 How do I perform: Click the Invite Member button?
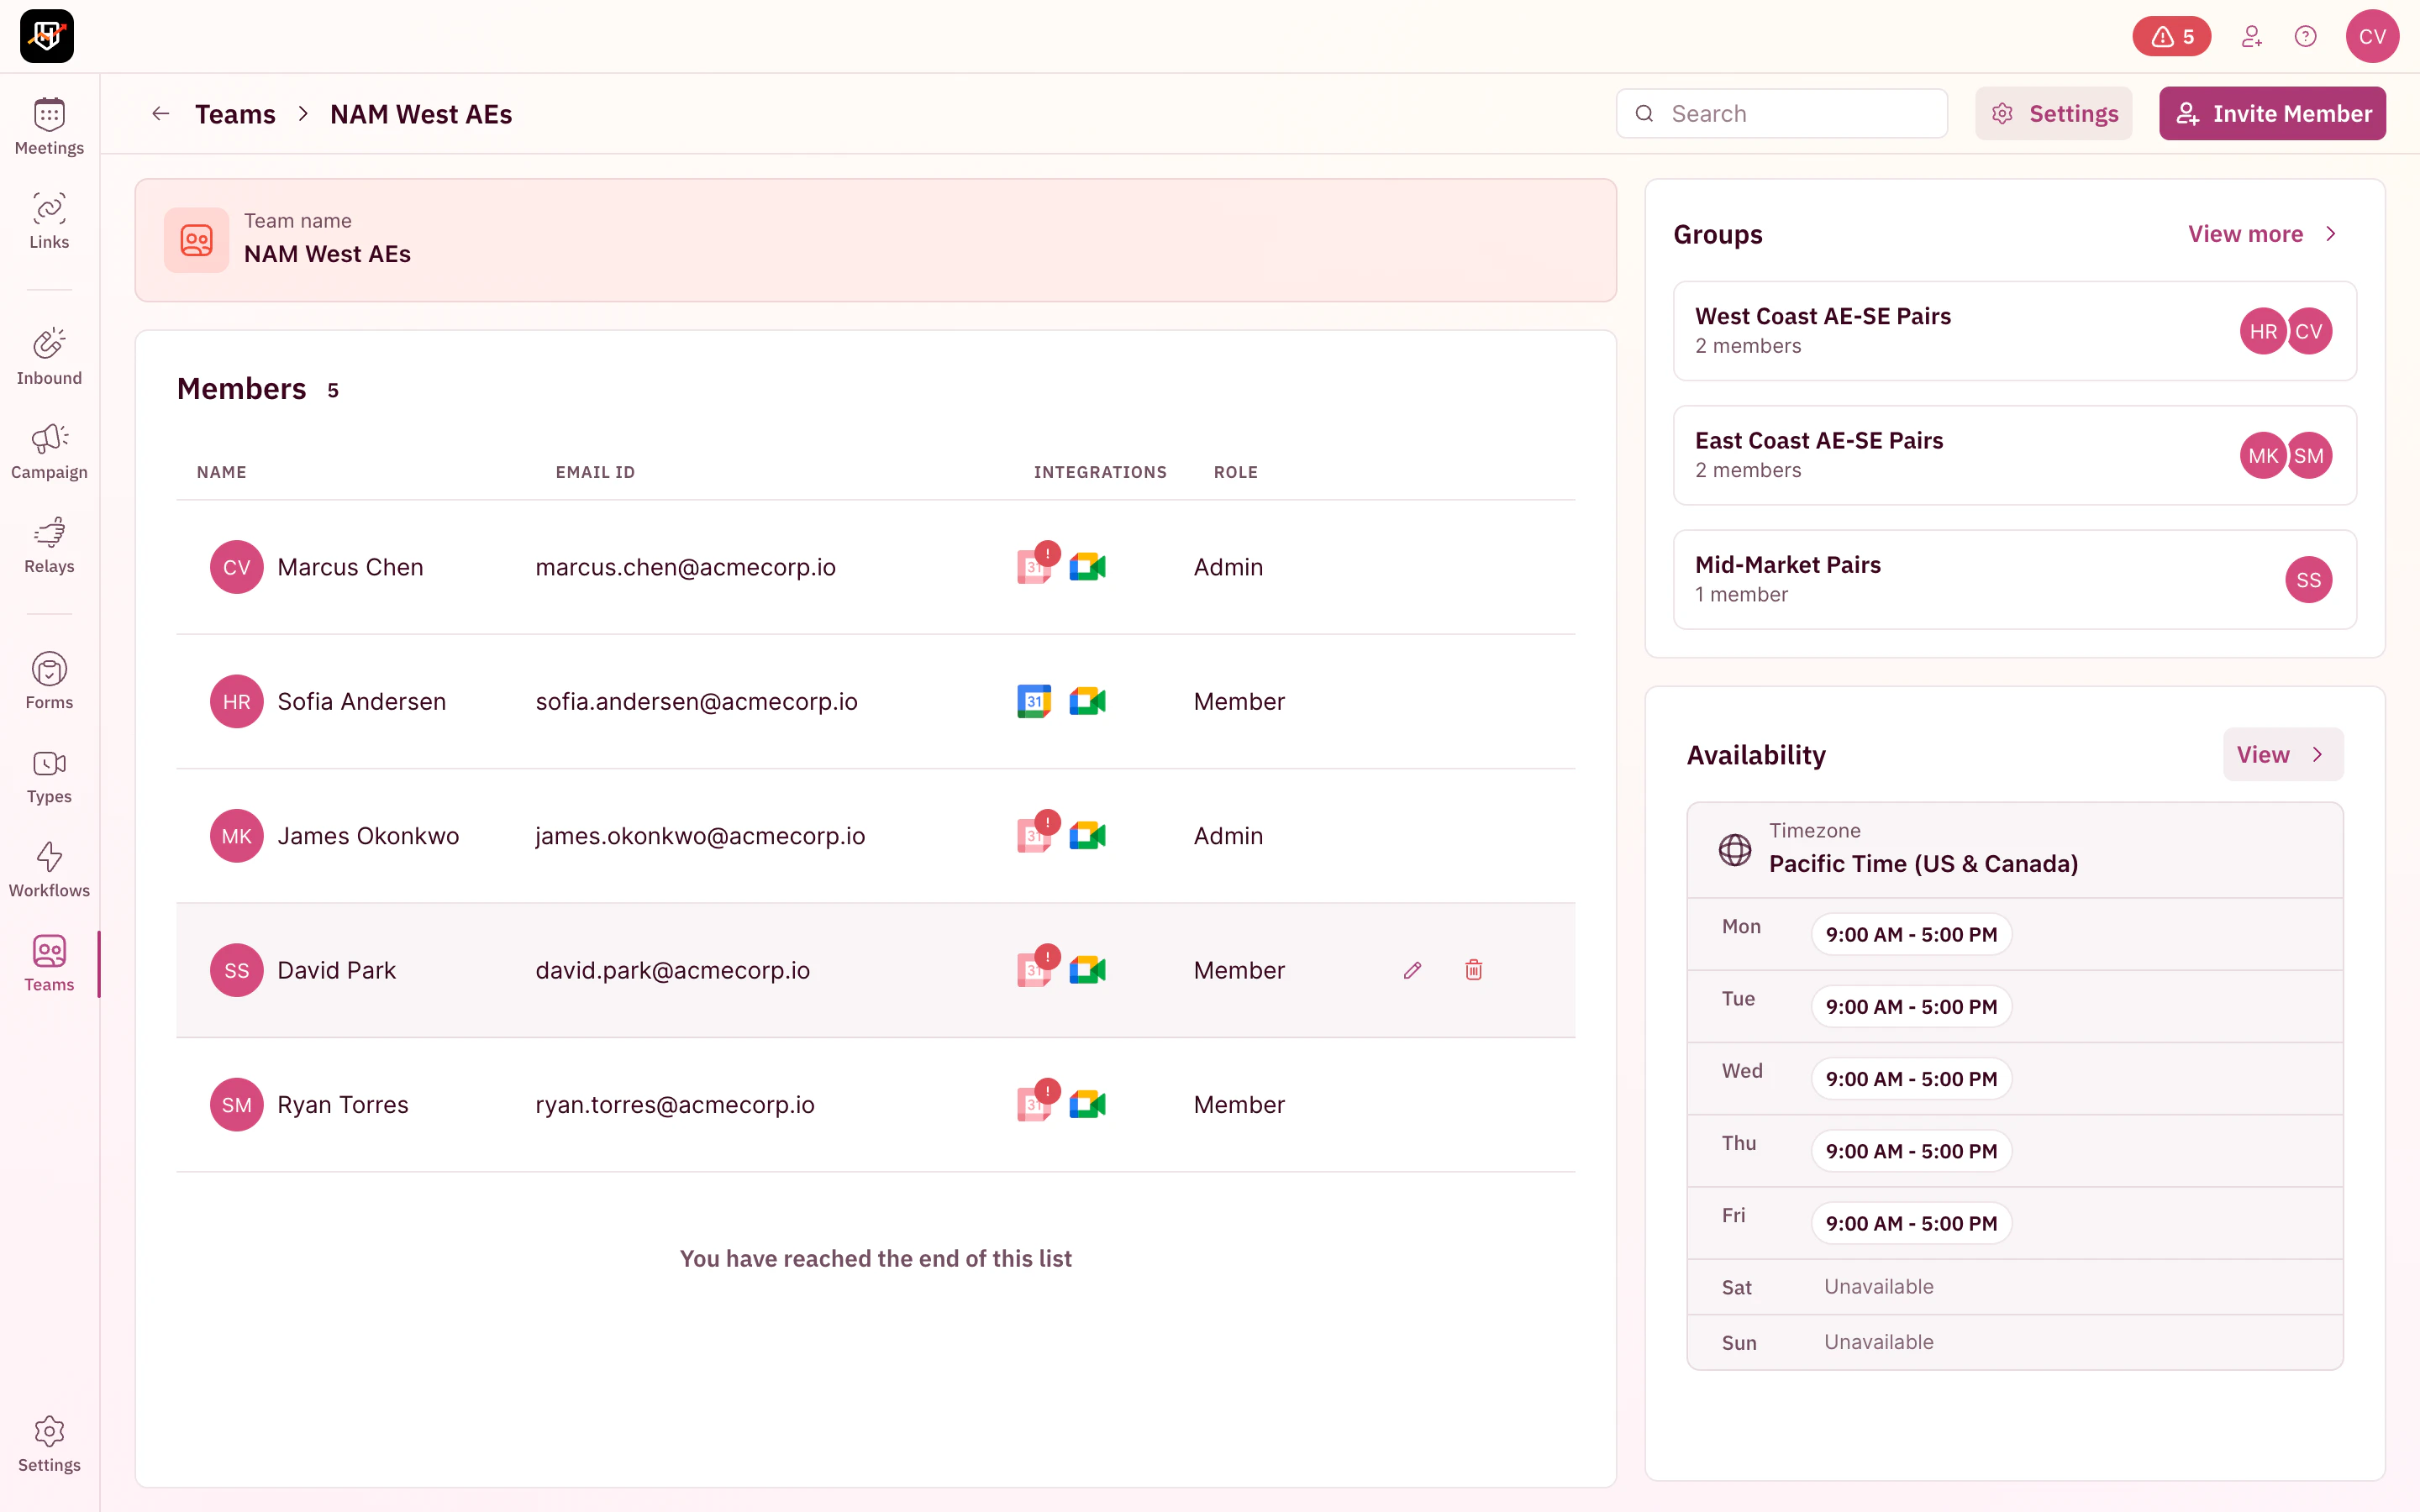point(2272,114)
